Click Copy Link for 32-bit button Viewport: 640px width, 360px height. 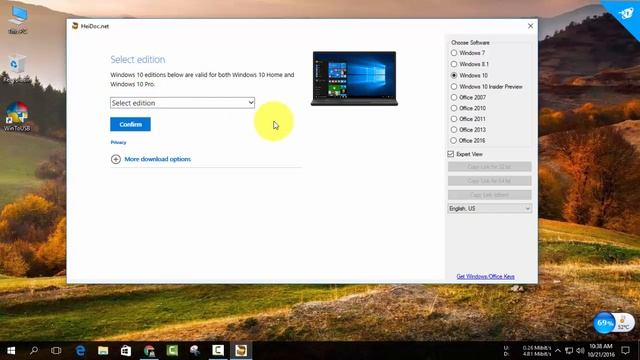pos(489,167)
